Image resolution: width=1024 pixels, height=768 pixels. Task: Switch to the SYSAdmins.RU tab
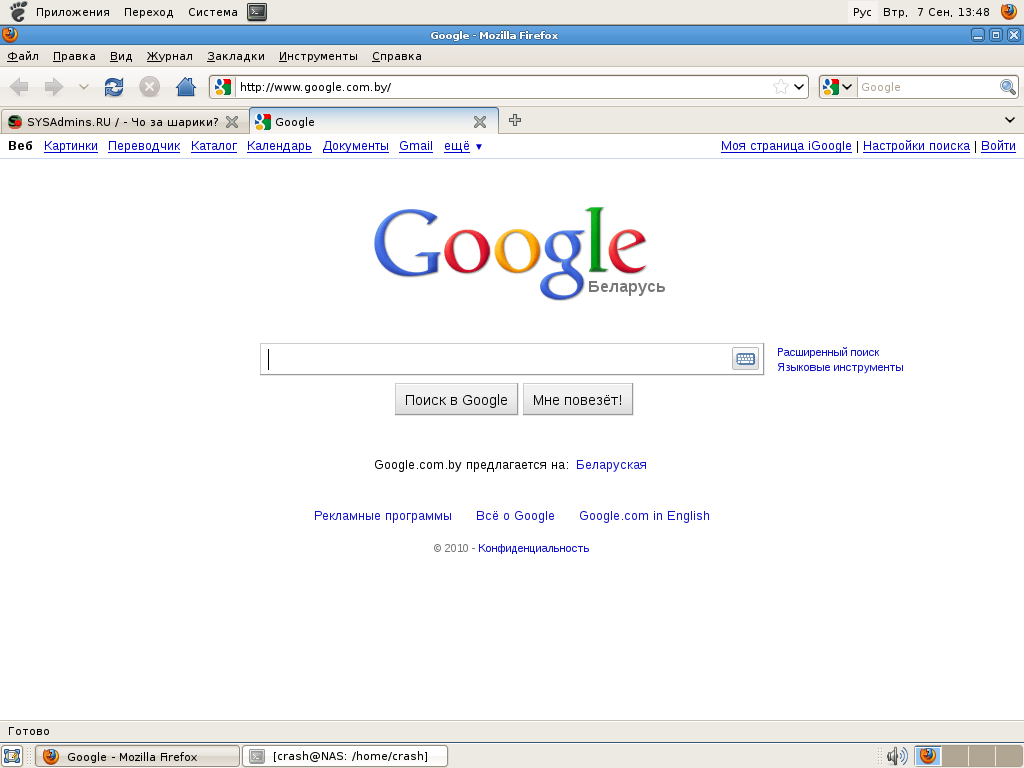click(x=124, y=122)
